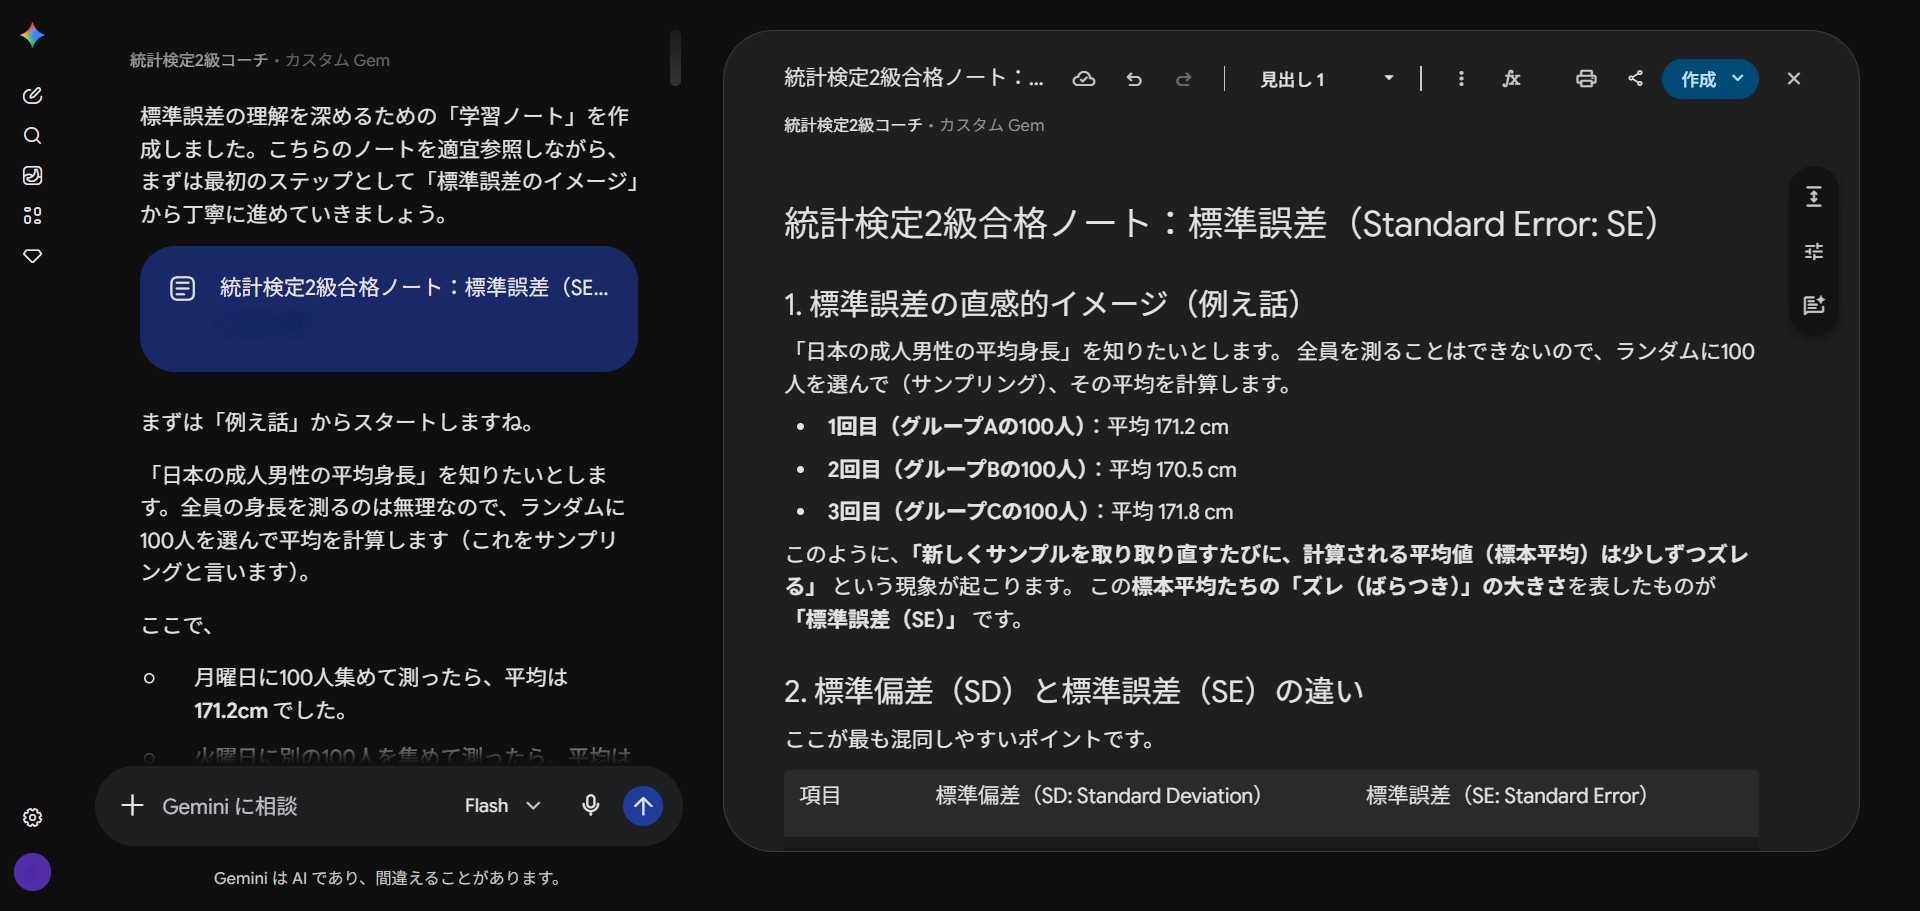
Task: Undo the last edit in the note
Action: click(x=1134, y=79)
